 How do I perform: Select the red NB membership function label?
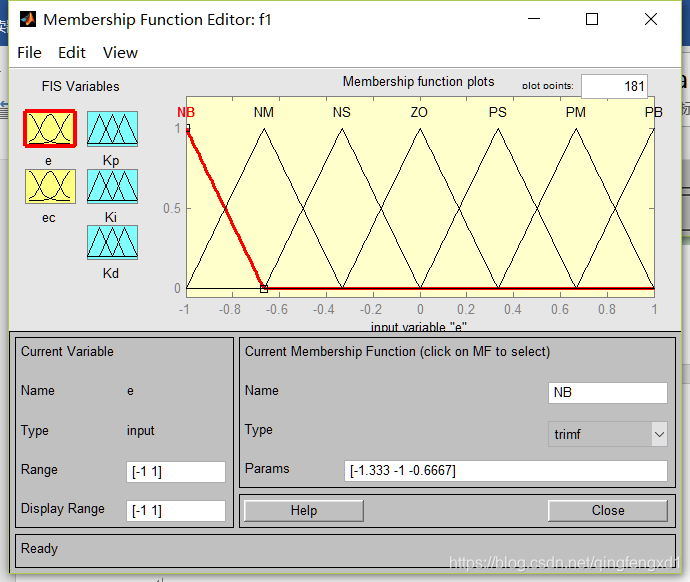(x=186, y=113)
